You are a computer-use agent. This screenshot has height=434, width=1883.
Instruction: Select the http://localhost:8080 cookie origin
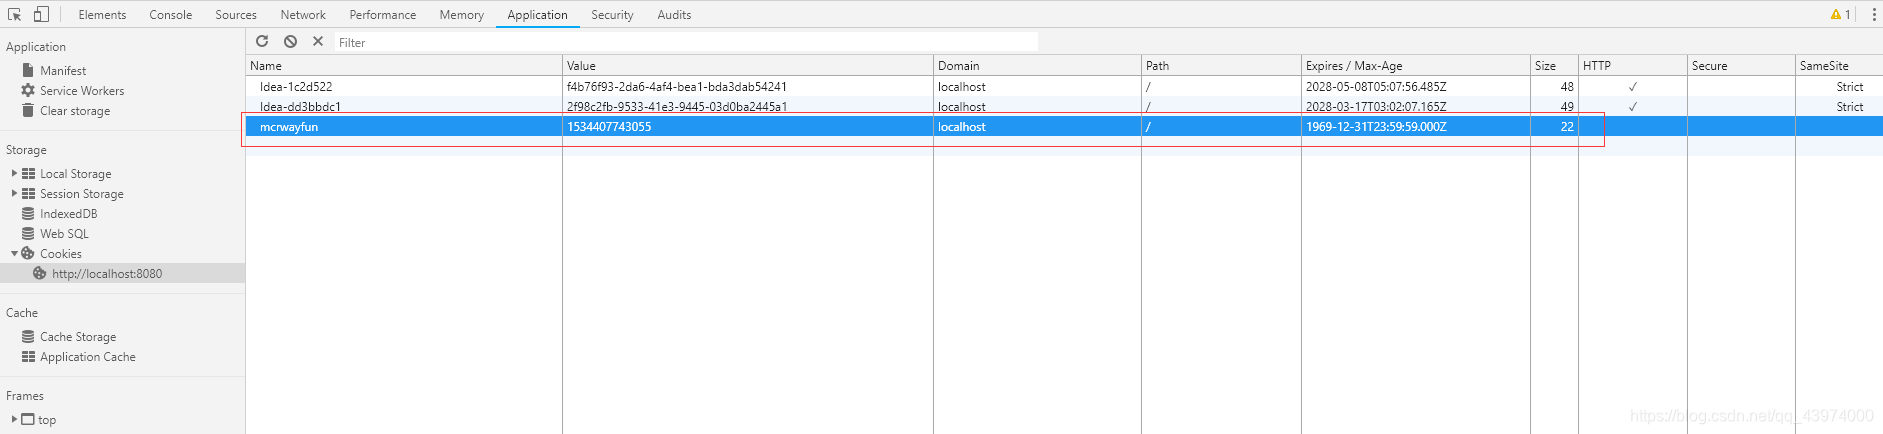(107, 273)
